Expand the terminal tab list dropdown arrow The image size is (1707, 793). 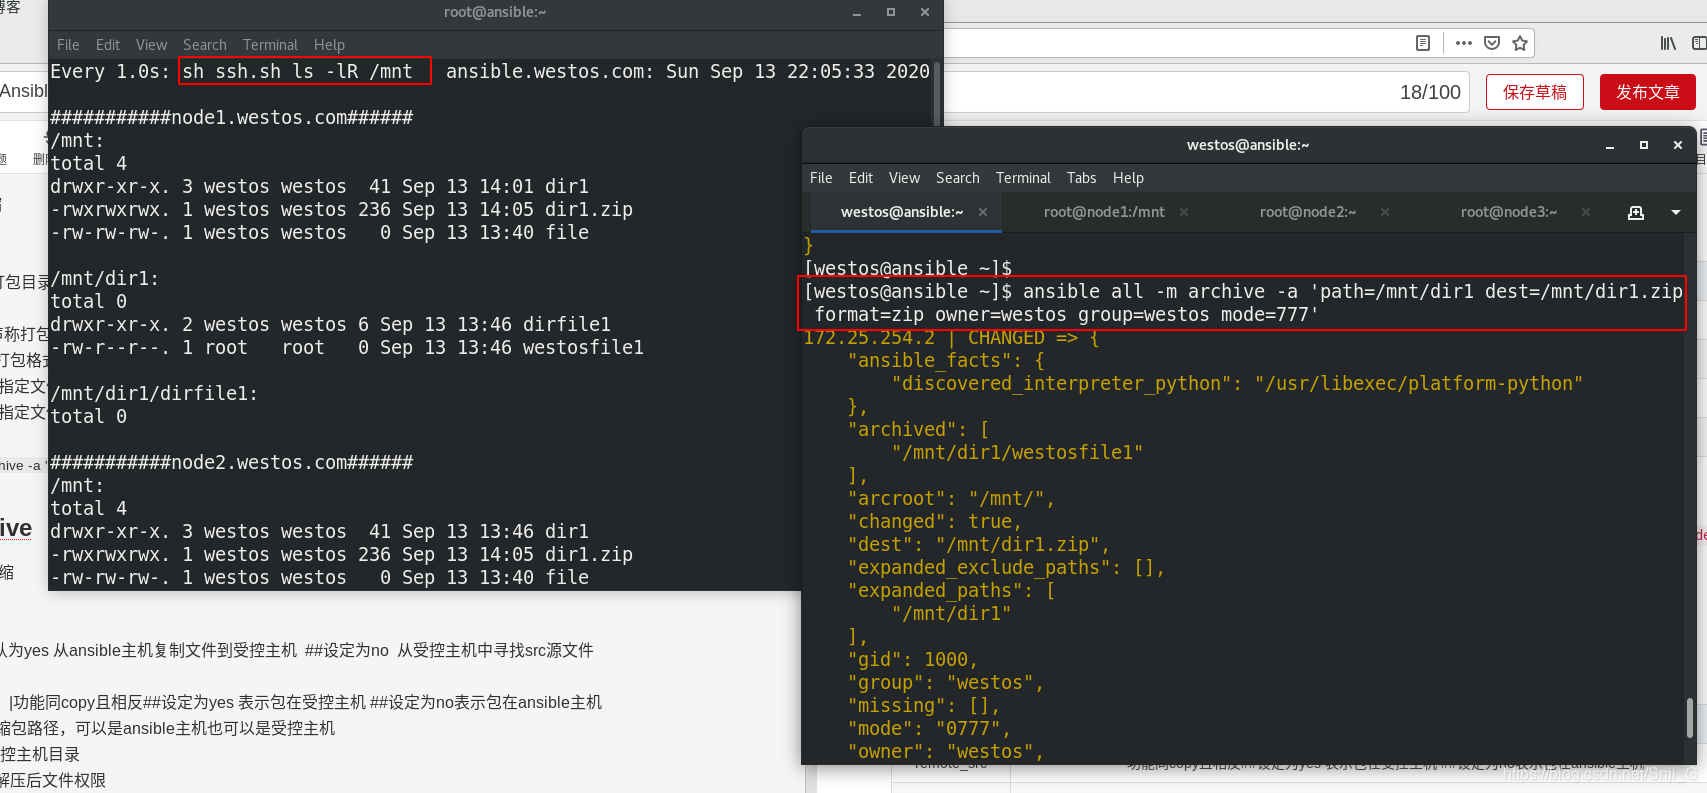coord(1676,212)
